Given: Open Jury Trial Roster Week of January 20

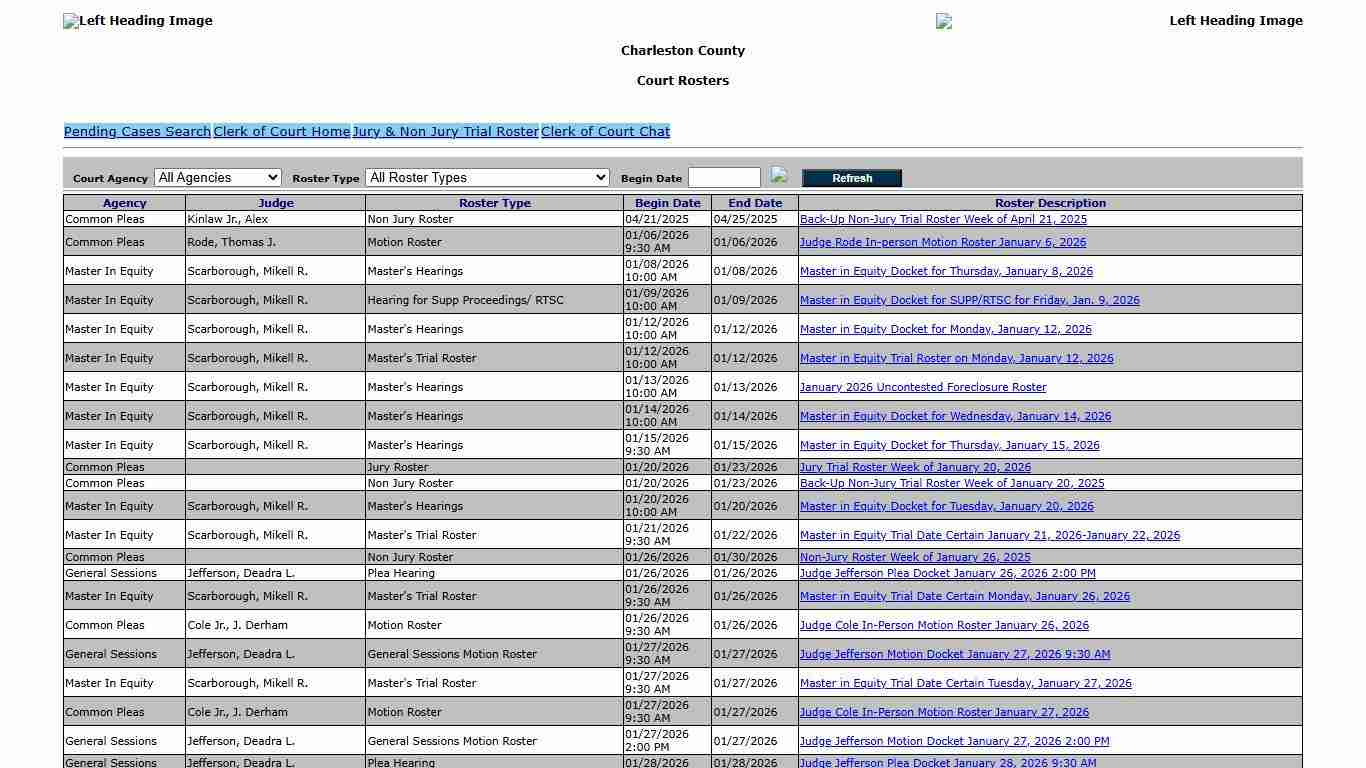Looking at the screenshot, I should pyautogui.click(x=915, y=467).
